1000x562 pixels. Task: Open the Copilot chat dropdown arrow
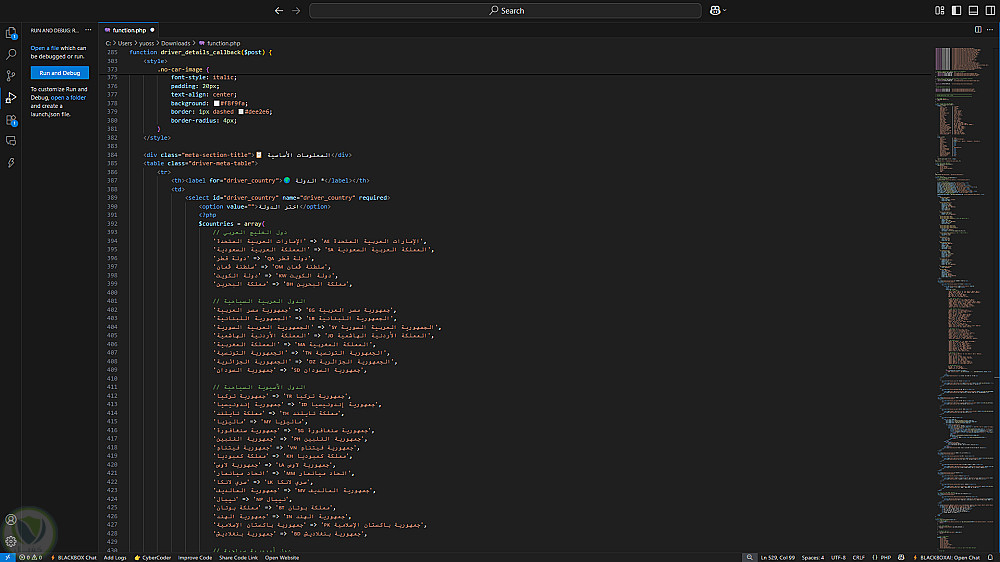point(724,10)
